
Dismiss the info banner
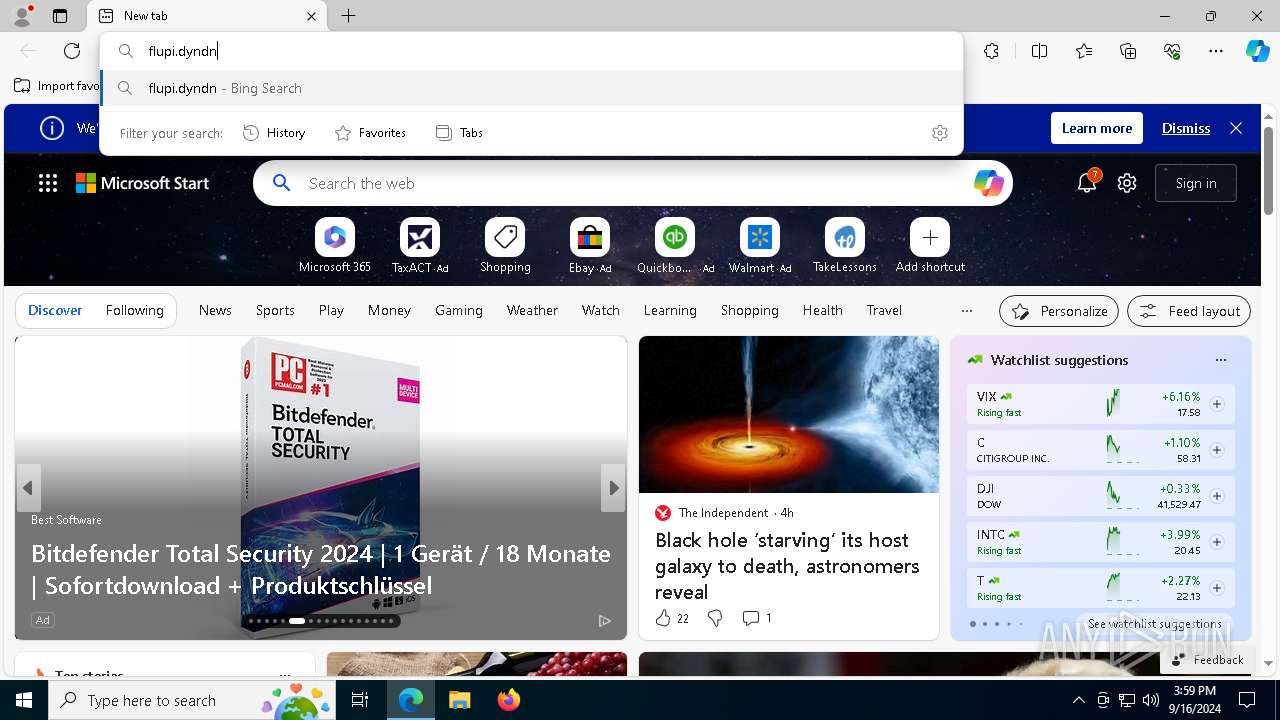tap(1186, 128)
